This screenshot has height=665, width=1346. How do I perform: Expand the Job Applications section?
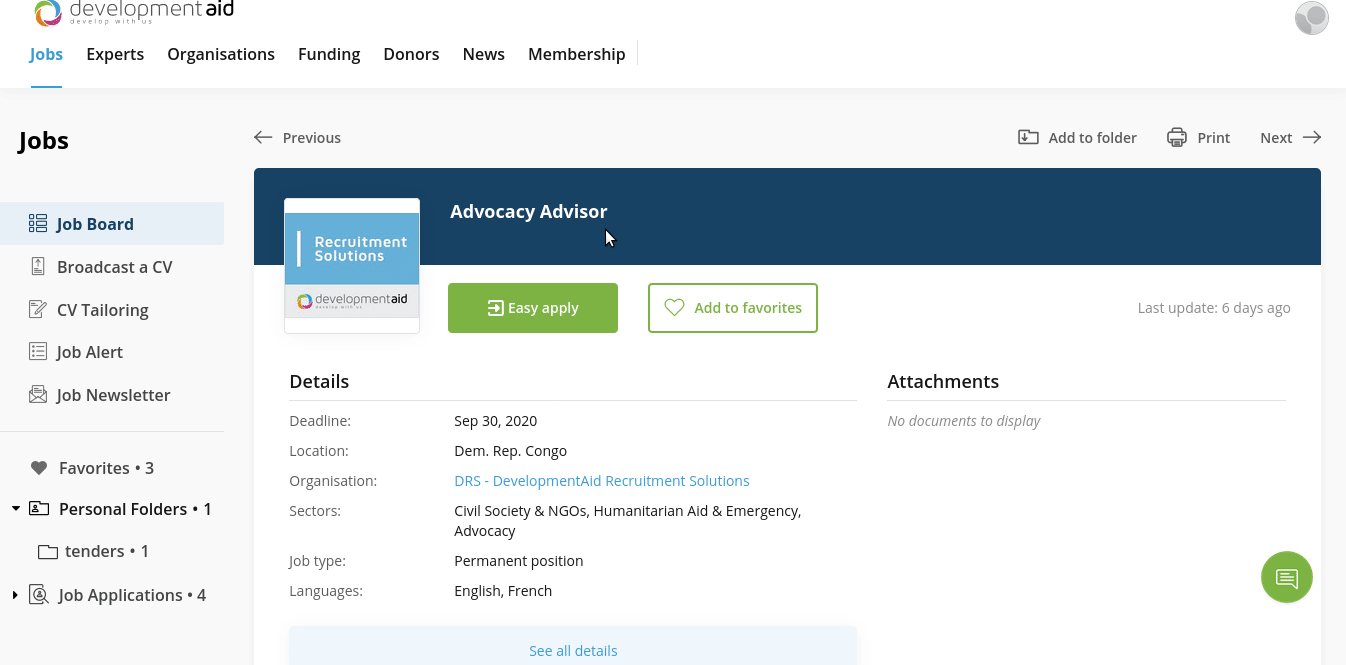[14, 594]
